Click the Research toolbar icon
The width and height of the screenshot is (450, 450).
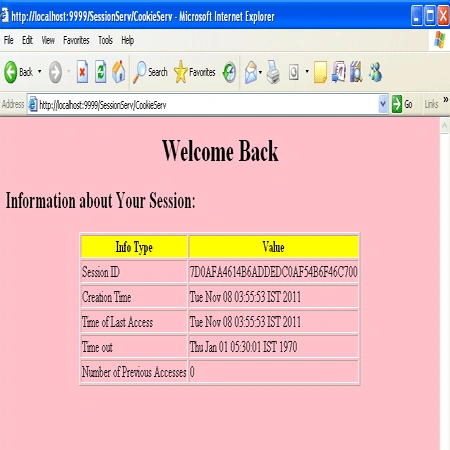tap(339, 72)
